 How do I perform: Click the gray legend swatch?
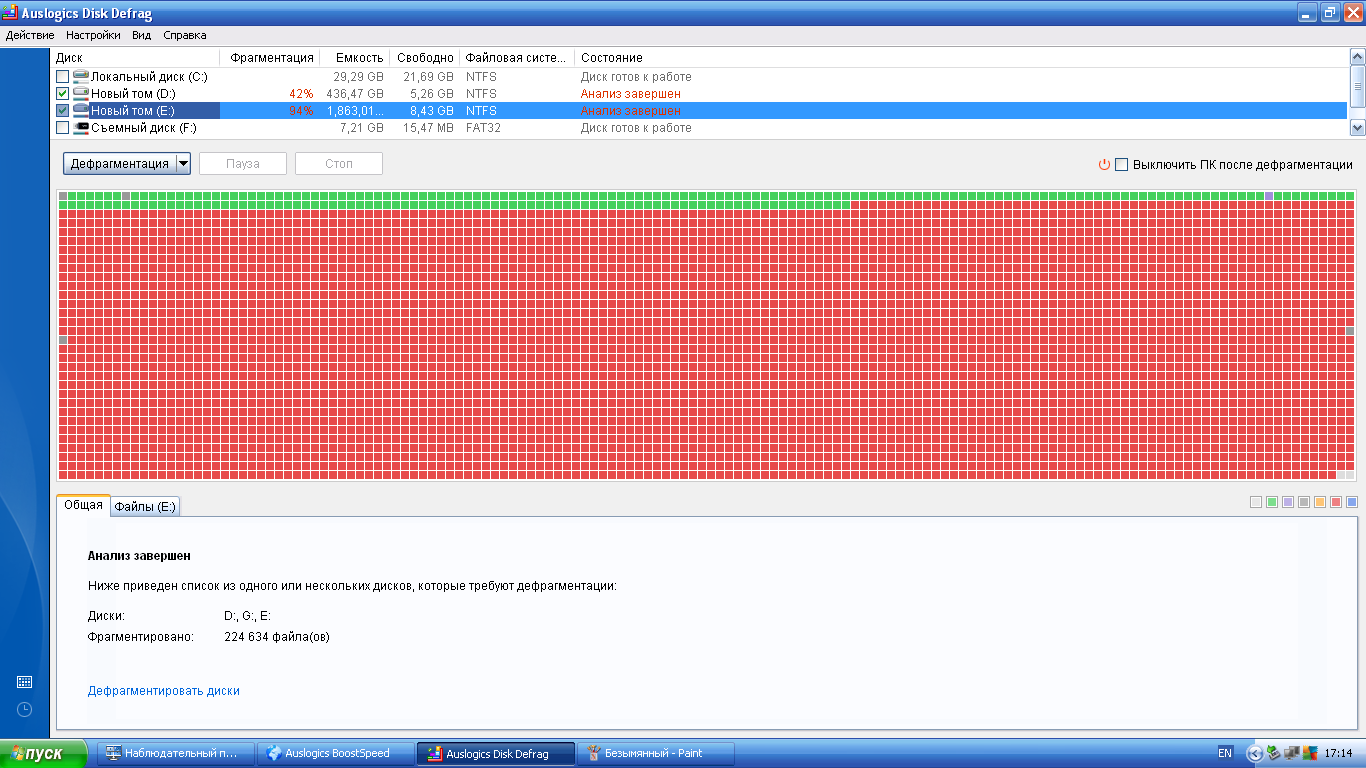(1304, 502)
